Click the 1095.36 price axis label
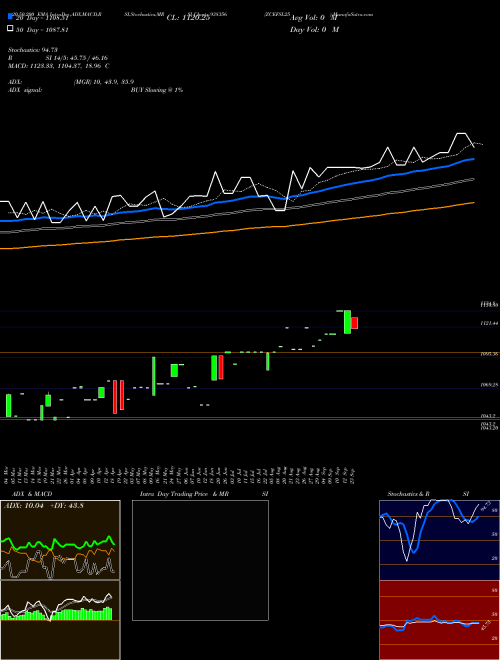 (x=489, y=354)
